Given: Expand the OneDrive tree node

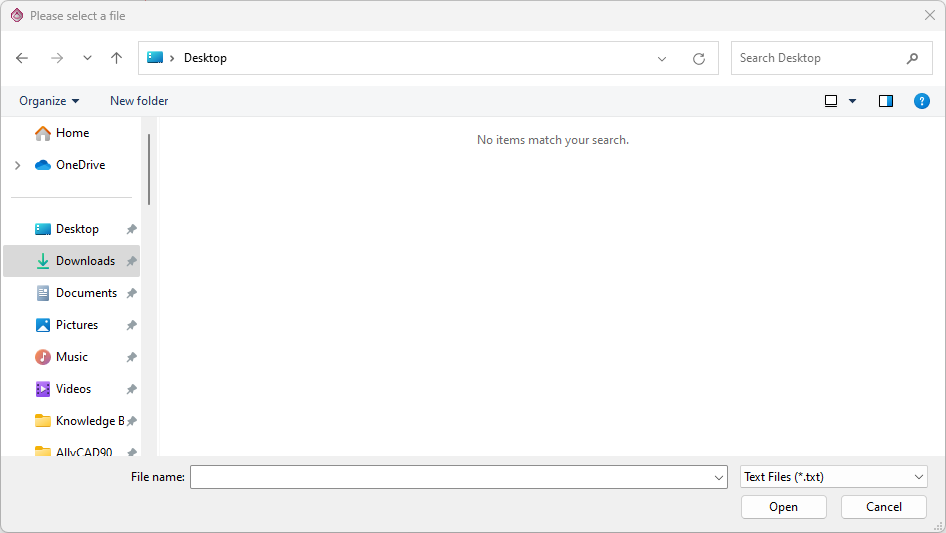Looking at the screenshot, I should coord(17,165).
